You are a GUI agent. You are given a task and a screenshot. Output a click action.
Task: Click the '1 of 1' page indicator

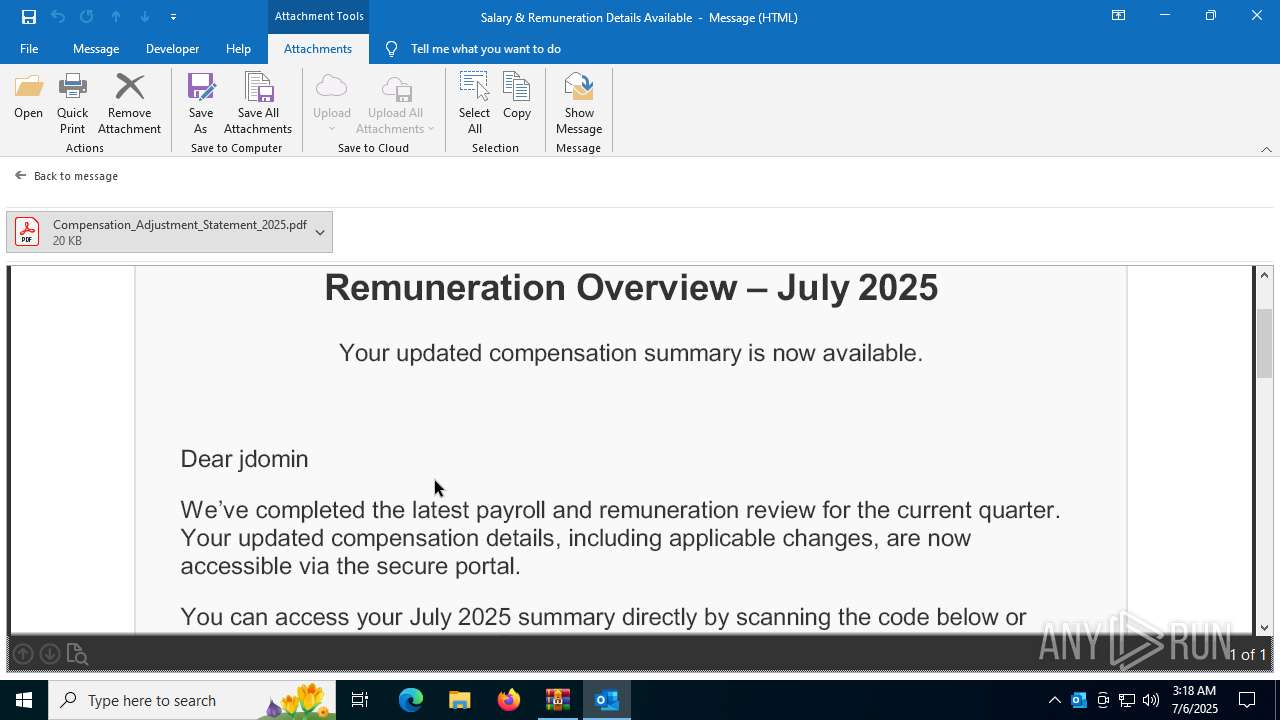click(x=1247, y=655)
